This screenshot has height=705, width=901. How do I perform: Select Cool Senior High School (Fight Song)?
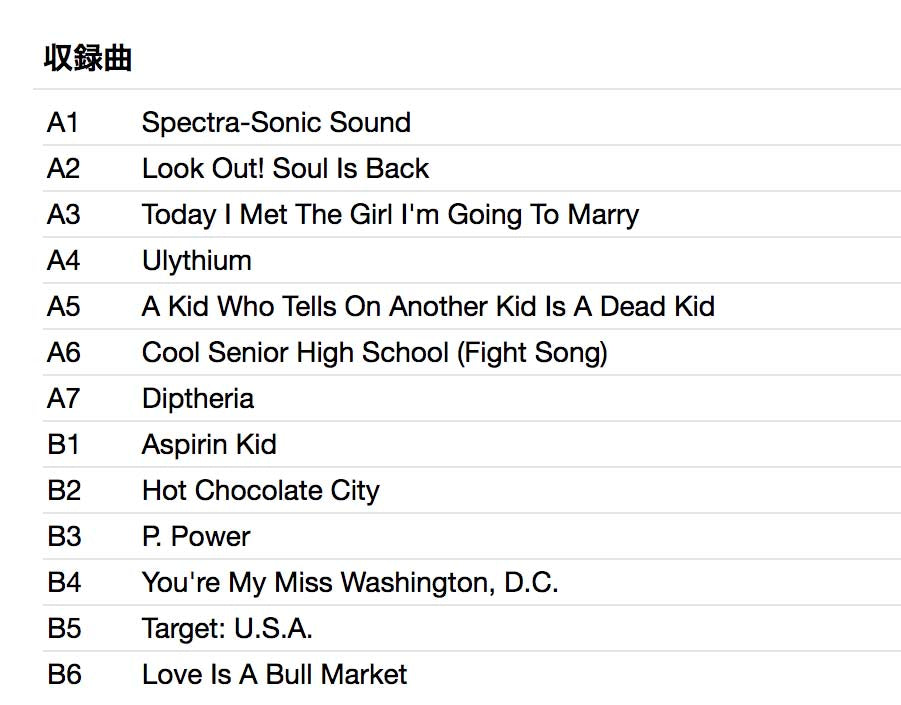click(x=374, y=352)
